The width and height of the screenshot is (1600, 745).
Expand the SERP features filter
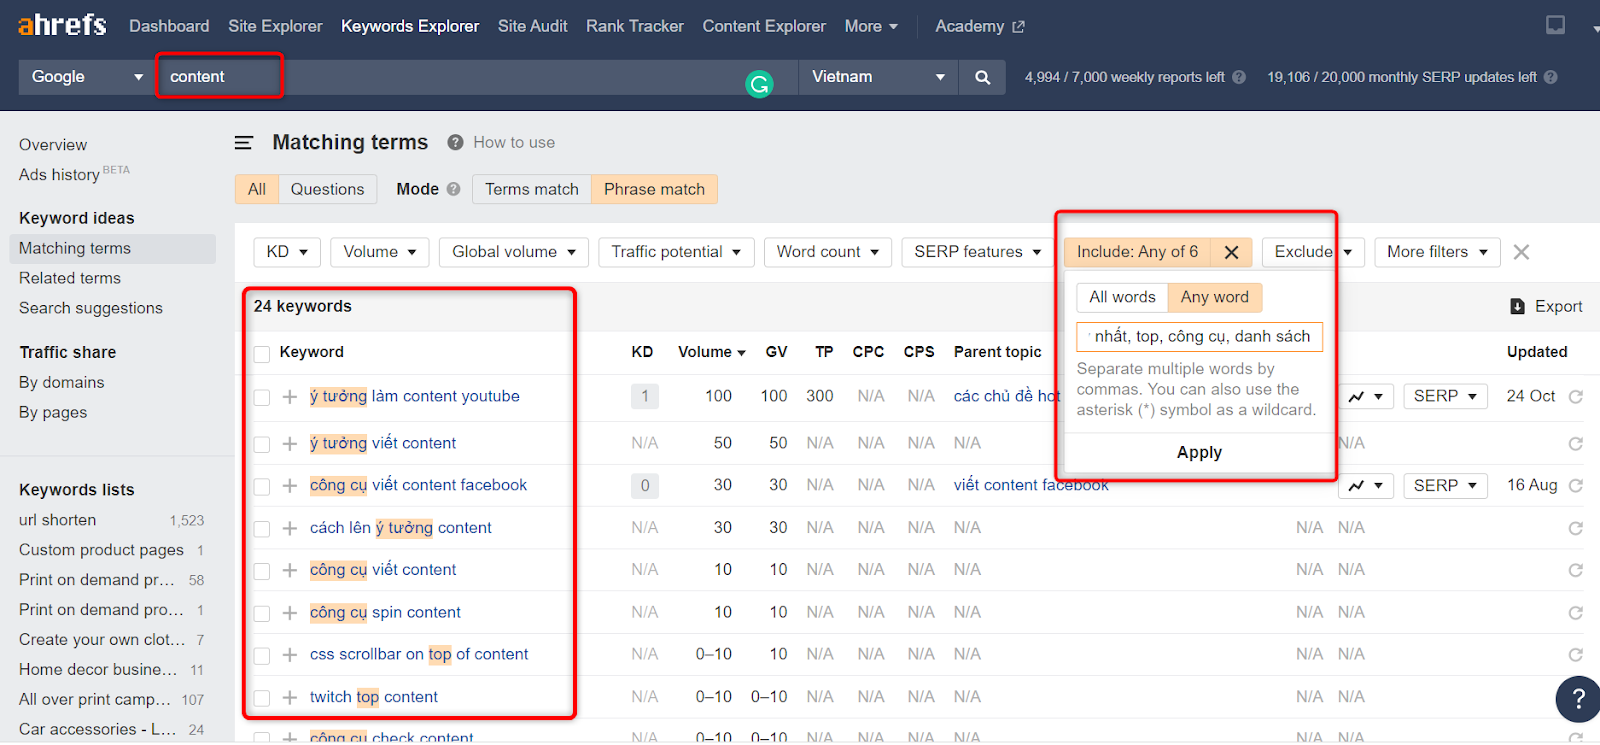coord(977,252)
